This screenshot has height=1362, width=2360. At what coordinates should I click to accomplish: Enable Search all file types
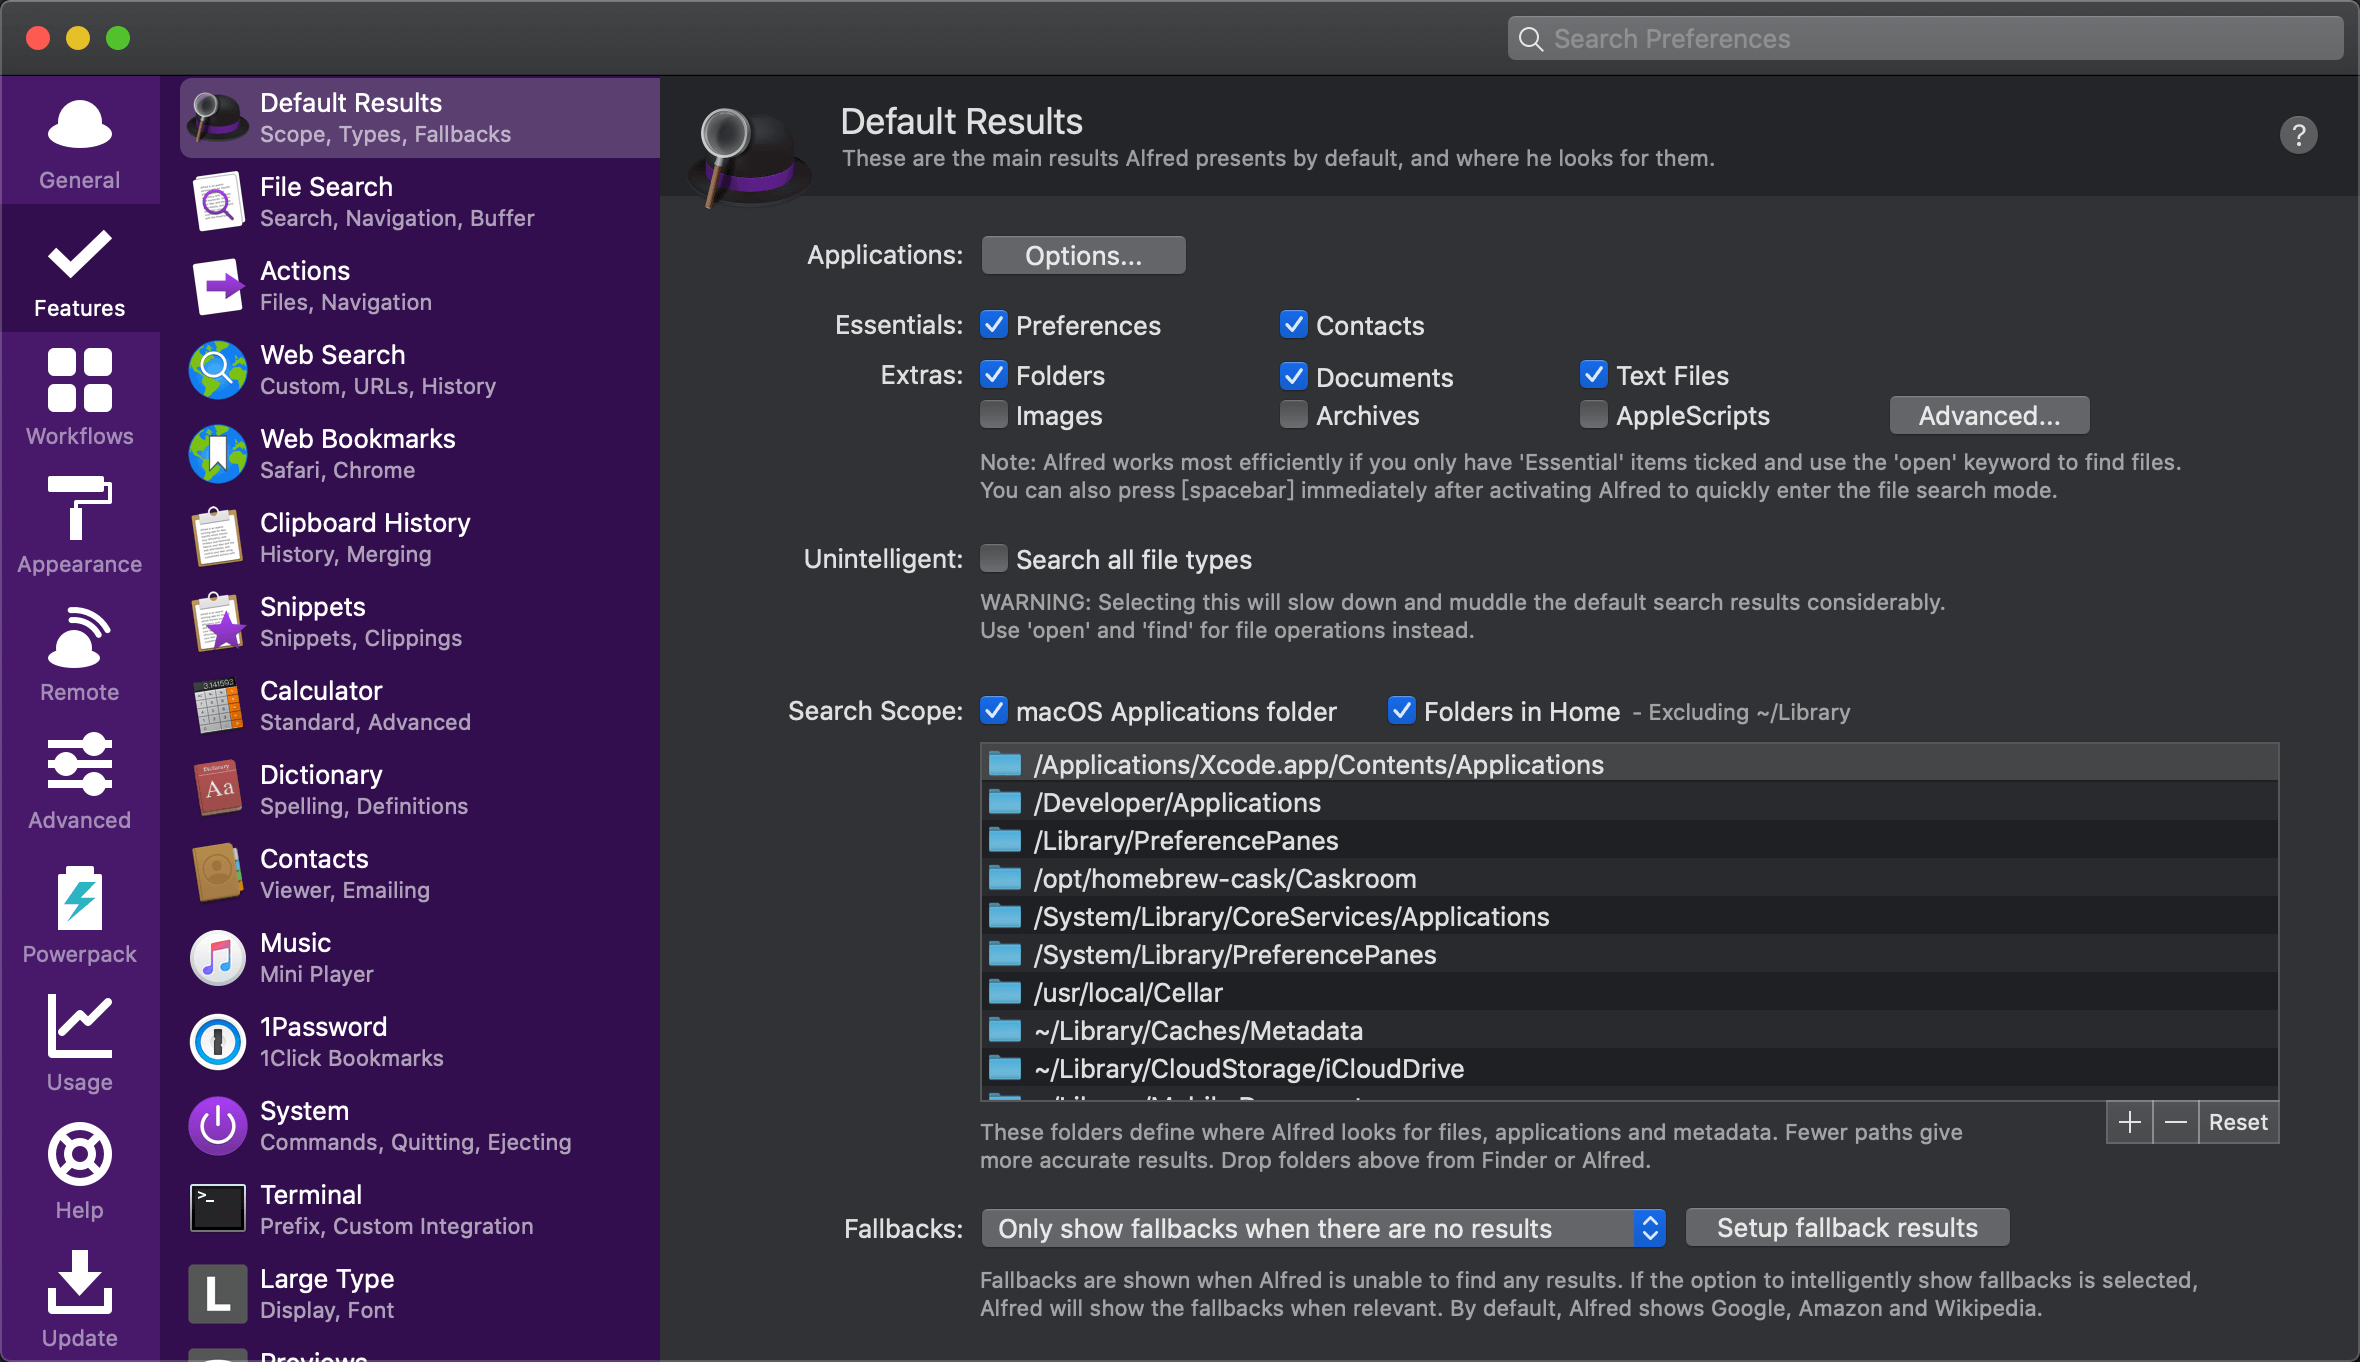[x=993, y=559]
